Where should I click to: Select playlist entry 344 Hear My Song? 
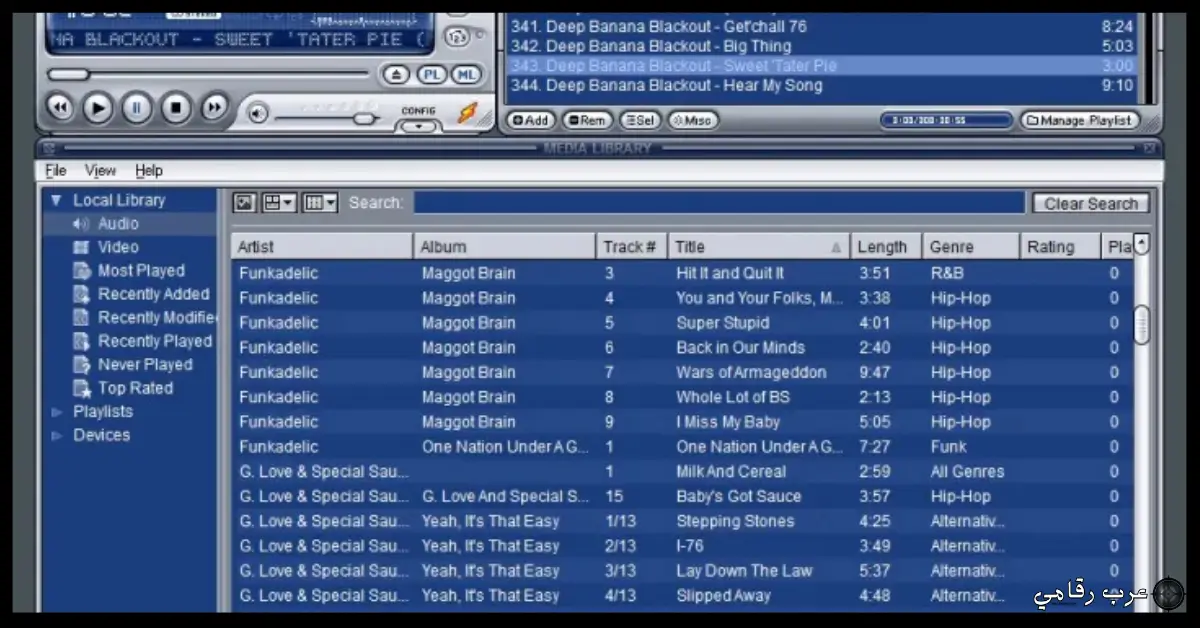822,85
